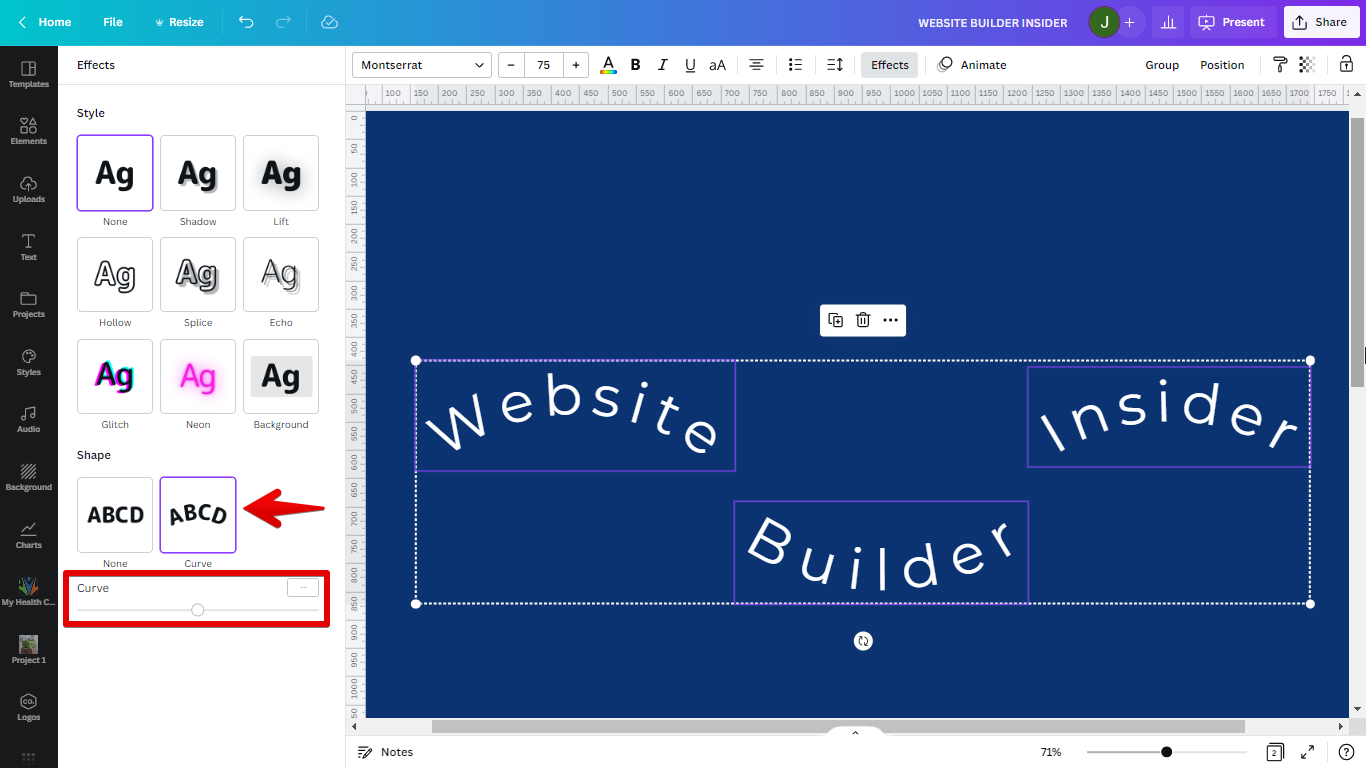Open the Montserrat font dropdown

point(422,65)
